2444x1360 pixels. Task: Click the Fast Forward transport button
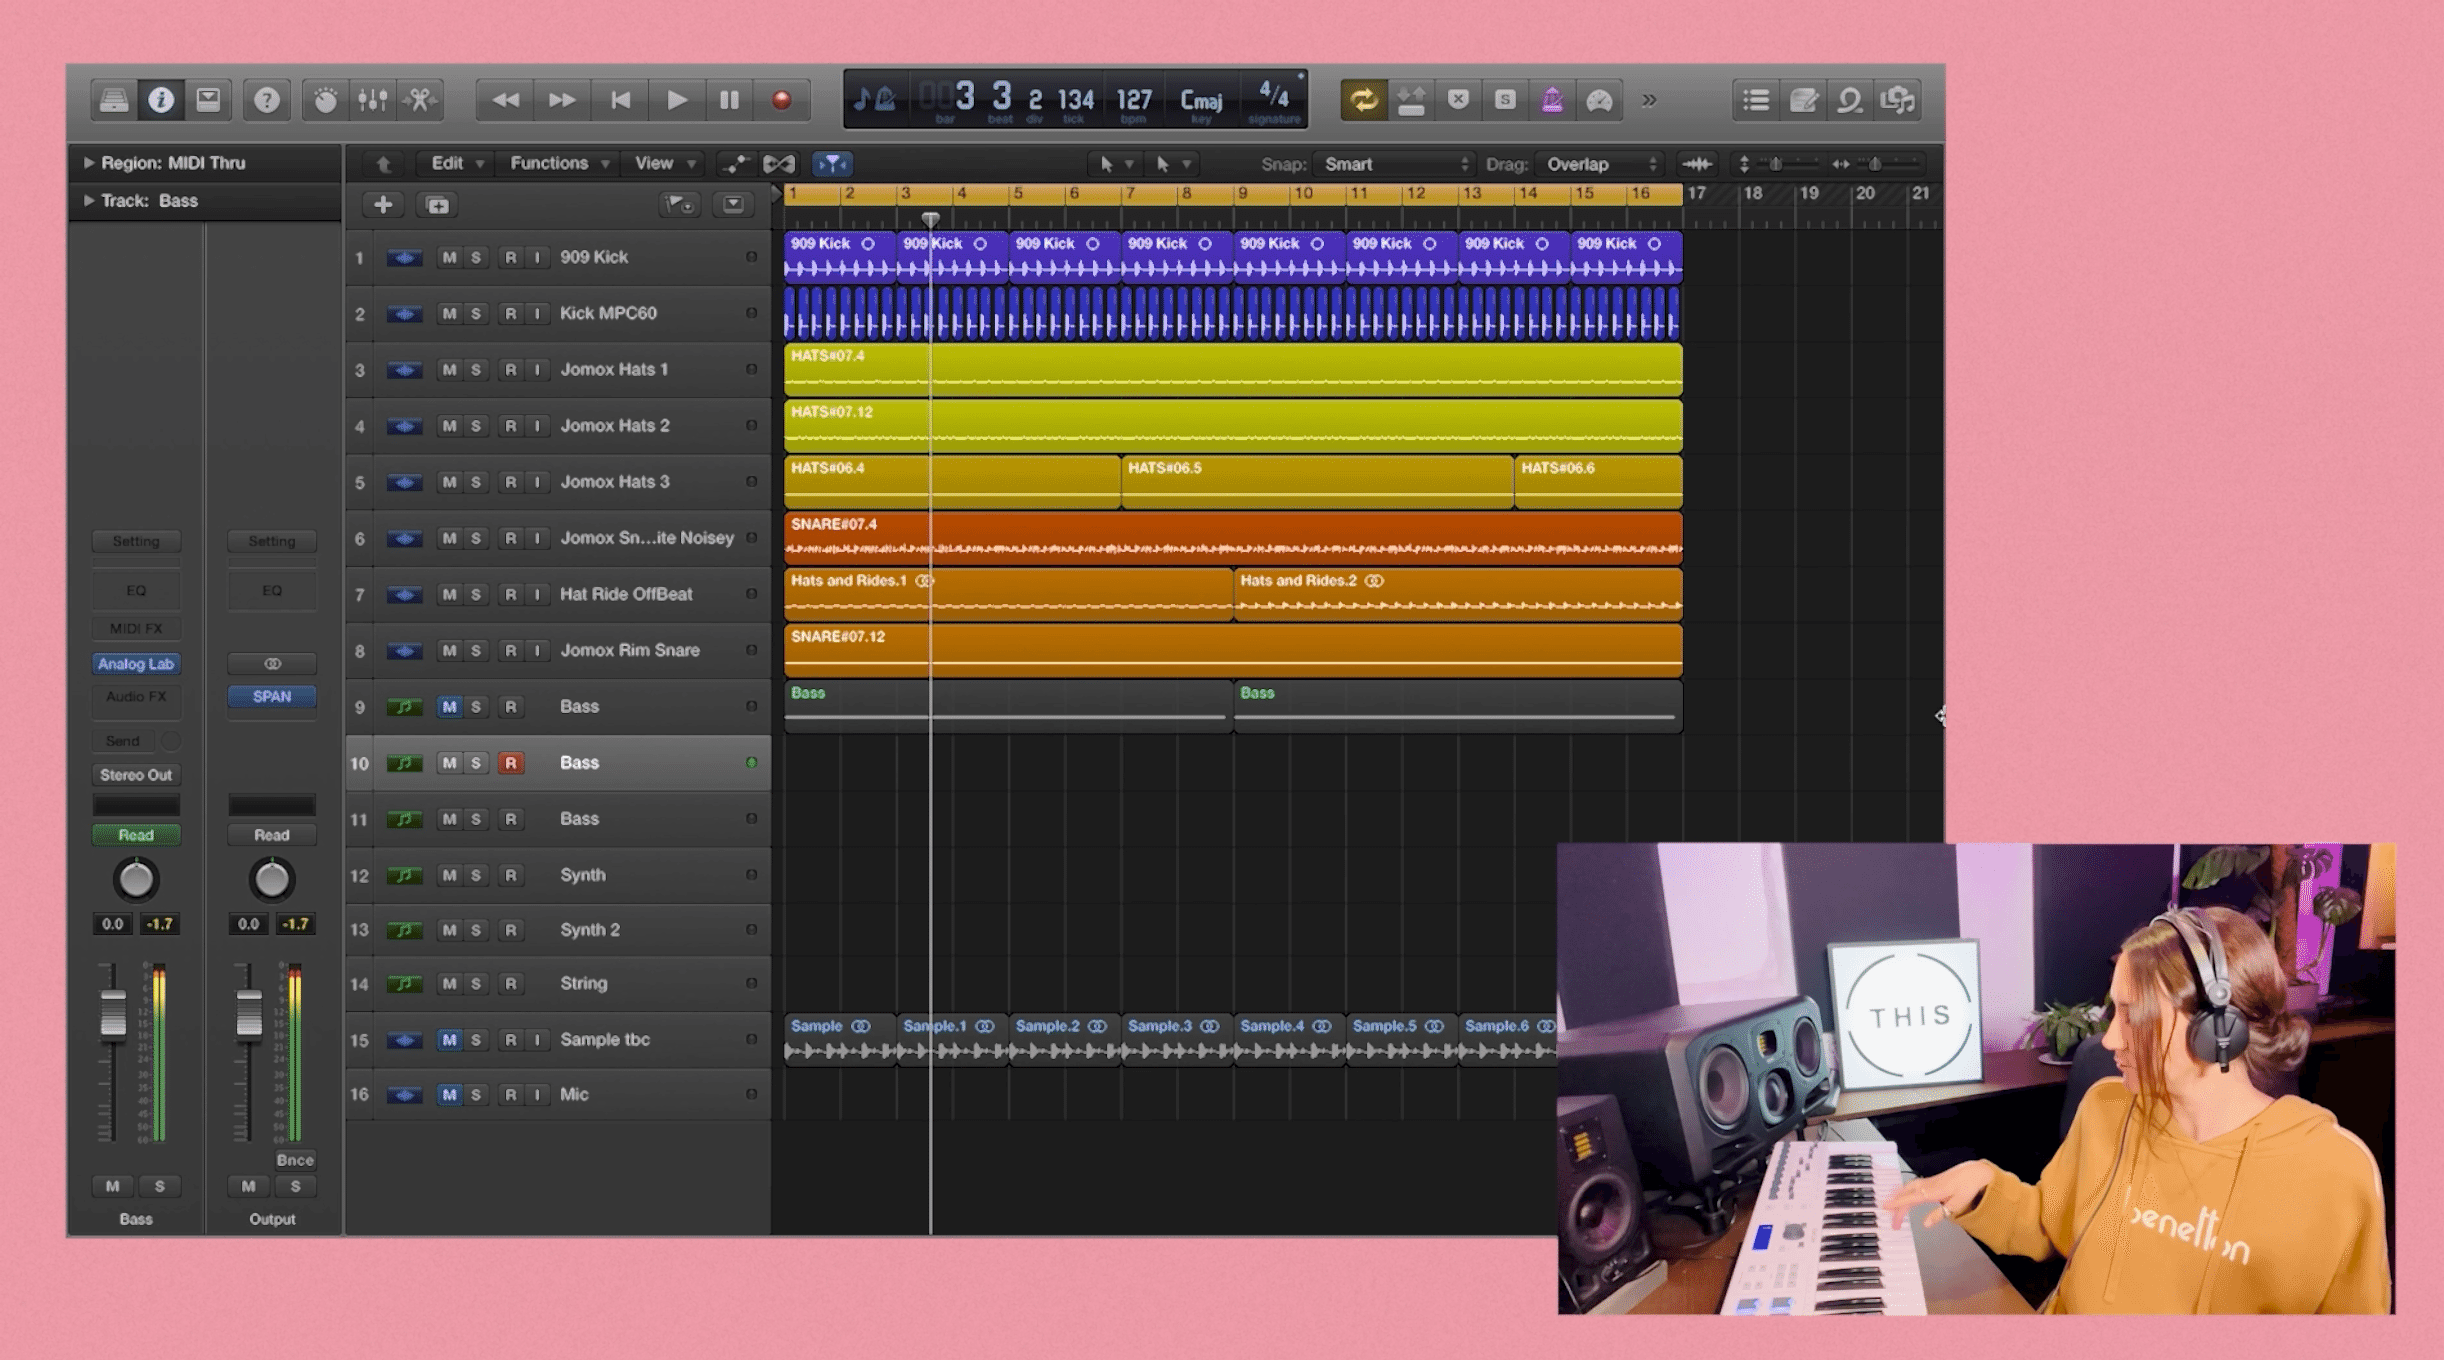click(x=562, y=100)
